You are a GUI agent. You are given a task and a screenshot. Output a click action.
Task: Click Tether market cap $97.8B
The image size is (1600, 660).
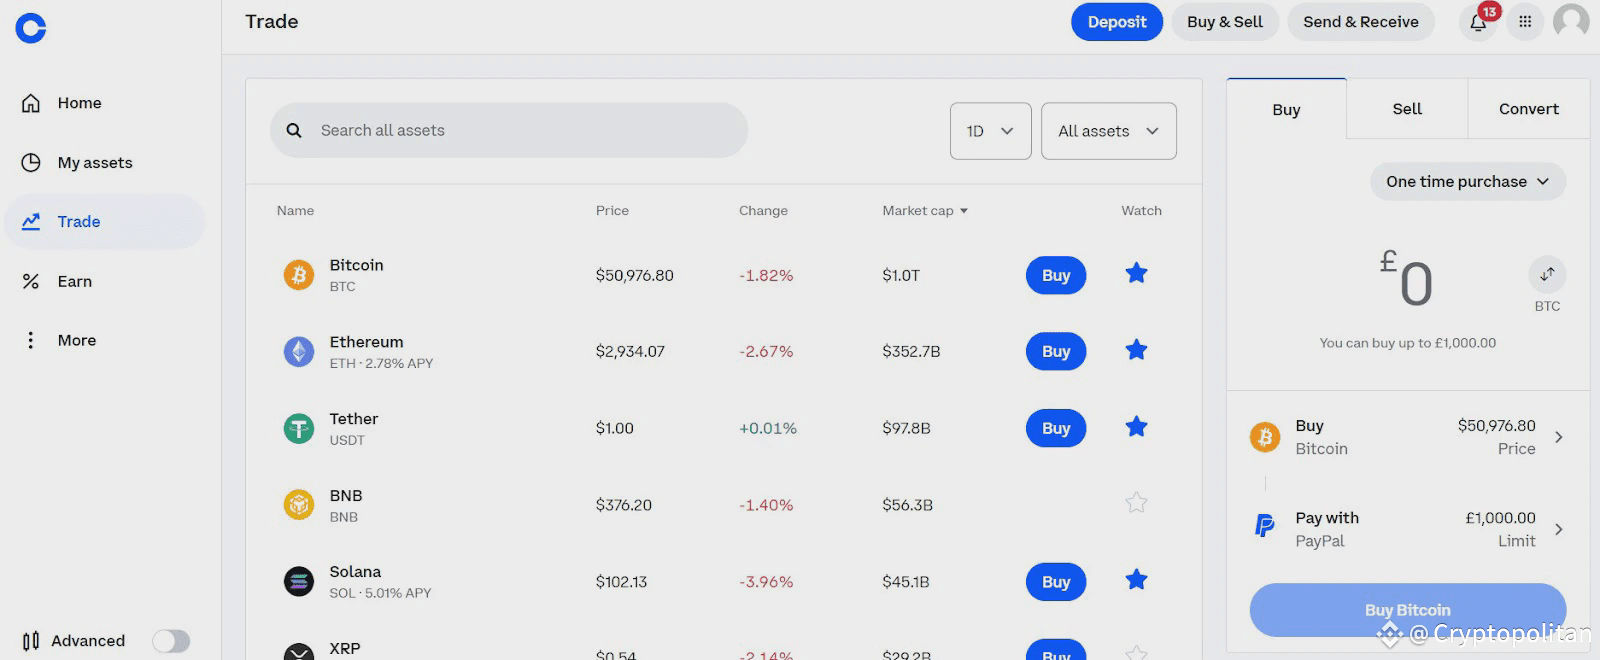906,428
